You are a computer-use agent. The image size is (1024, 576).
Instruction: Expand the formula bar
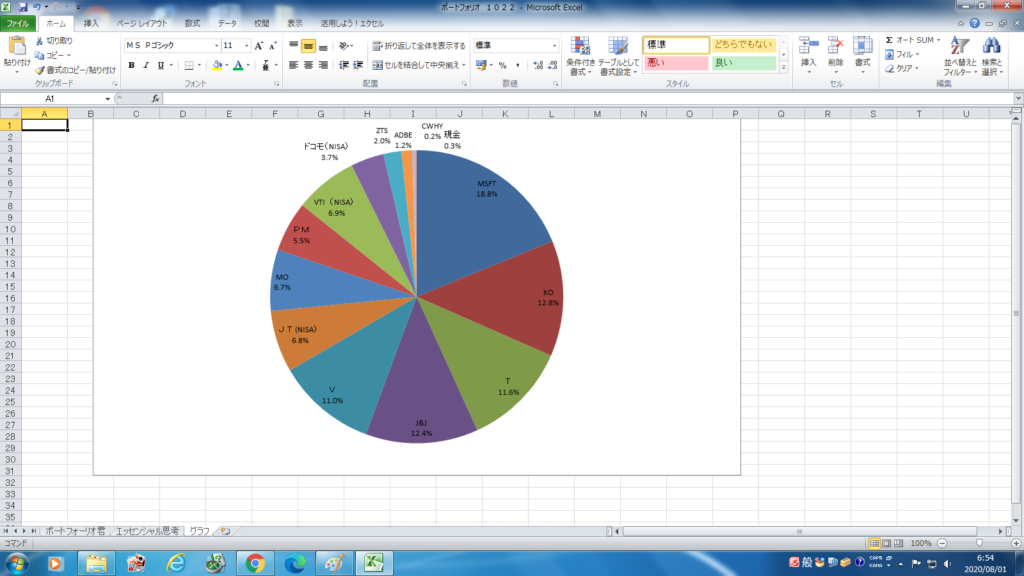[x=1018, y=99]
